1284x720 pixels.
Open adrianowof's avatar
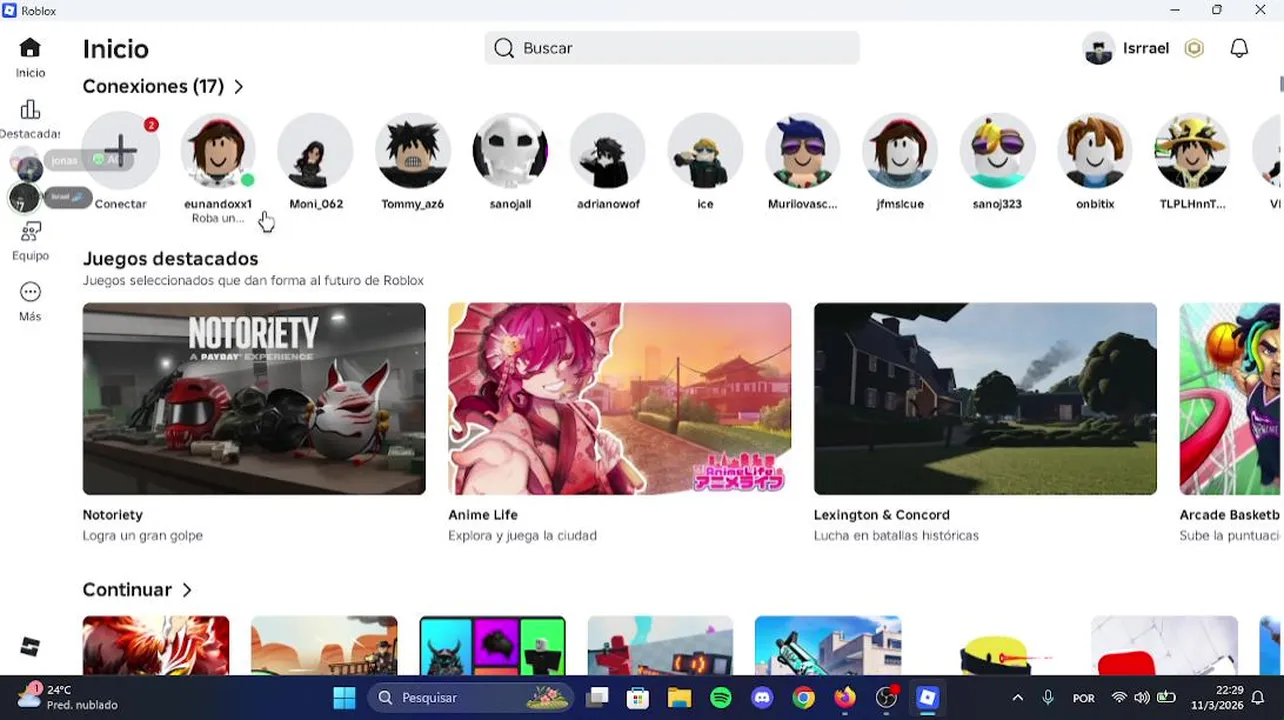coord(608,151)
